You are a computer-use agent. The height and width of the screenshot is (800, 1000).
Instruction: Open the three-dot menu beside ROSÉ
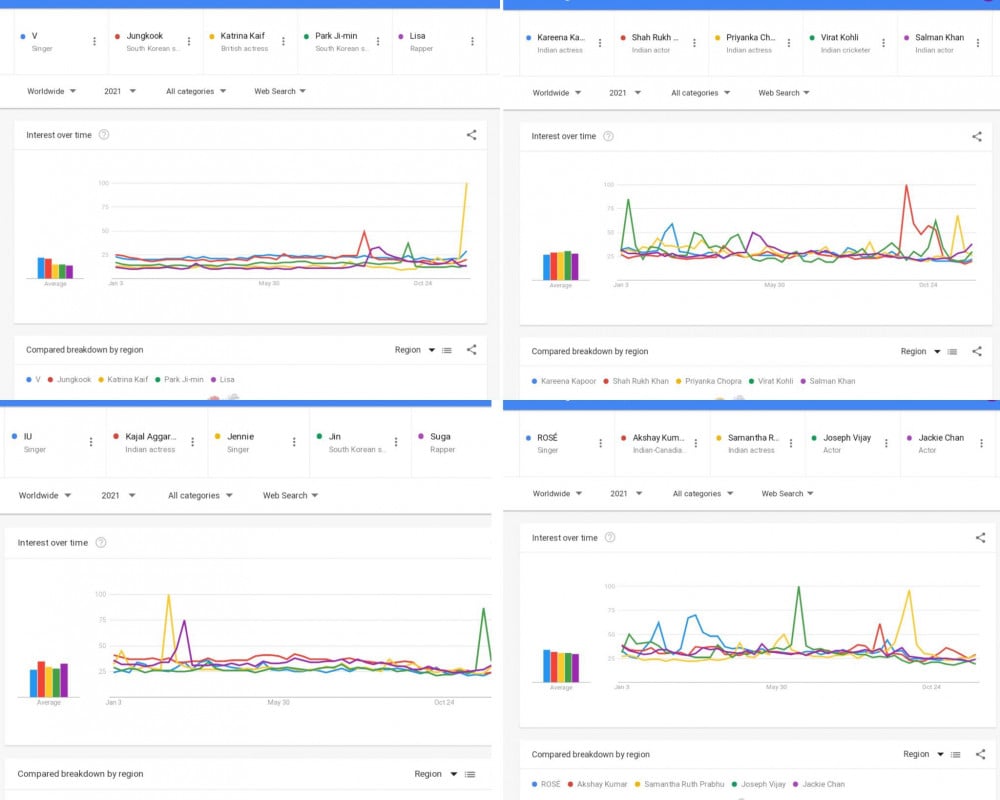(x=600, y=443)
